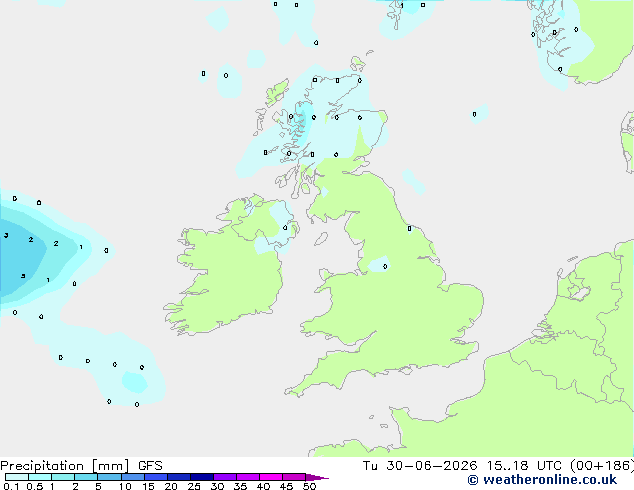Click the 10–15 mm legend swatch
Image resolution: width=634 pixels, height=490 pixels.
(133, 477)
